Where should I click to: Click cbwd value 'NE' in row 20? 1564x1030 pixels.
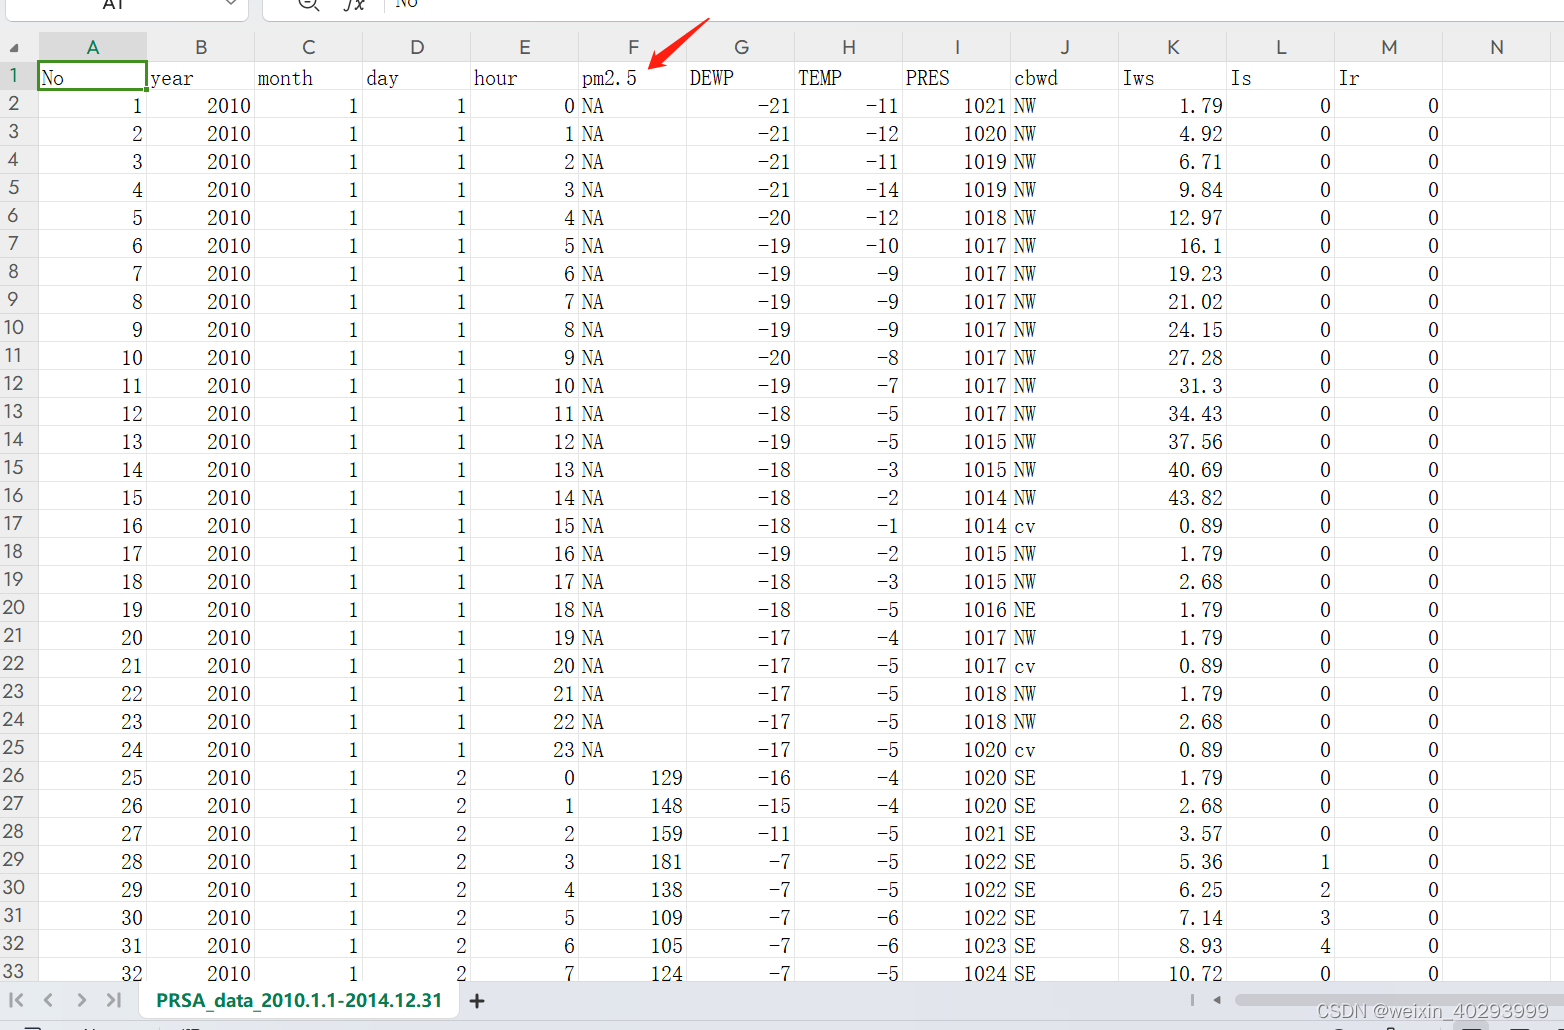click(x=1065, y=609)
